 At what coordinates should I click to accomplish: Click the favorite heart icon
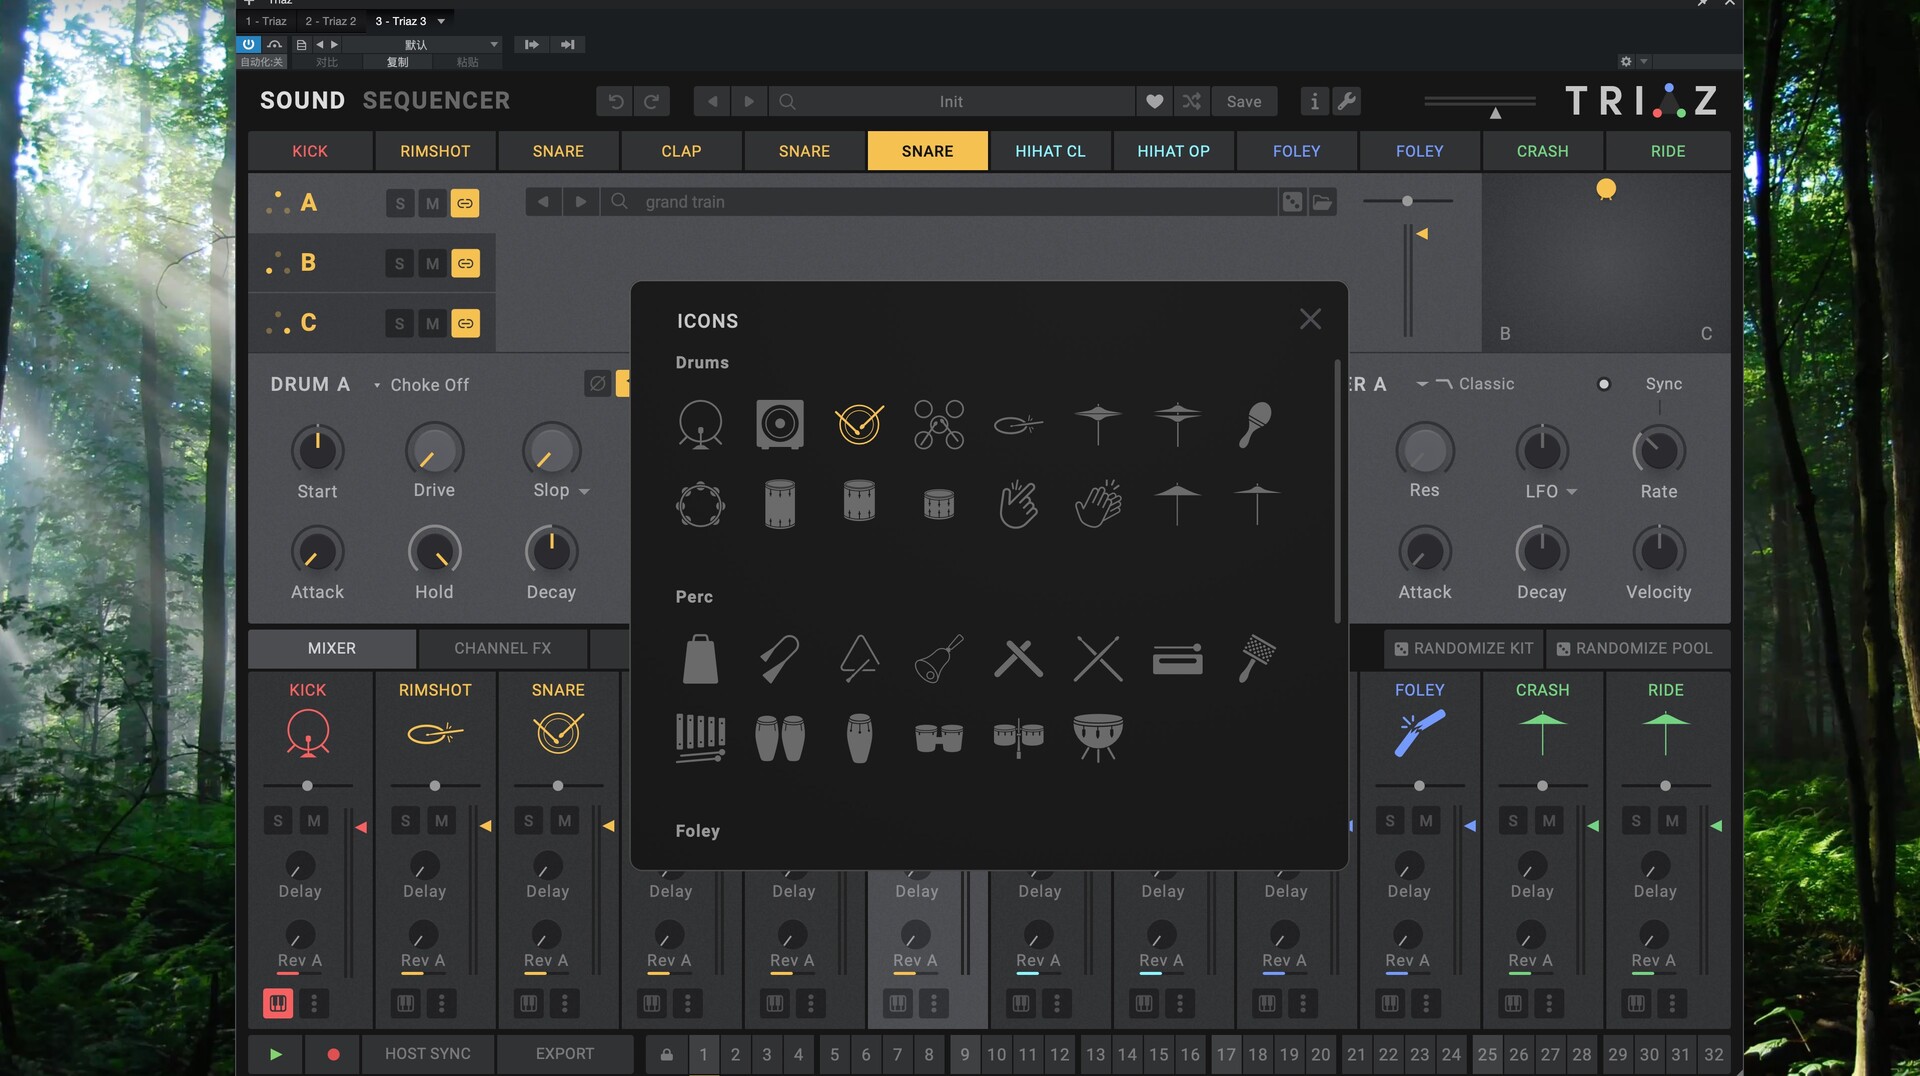tap(1154, 101)
